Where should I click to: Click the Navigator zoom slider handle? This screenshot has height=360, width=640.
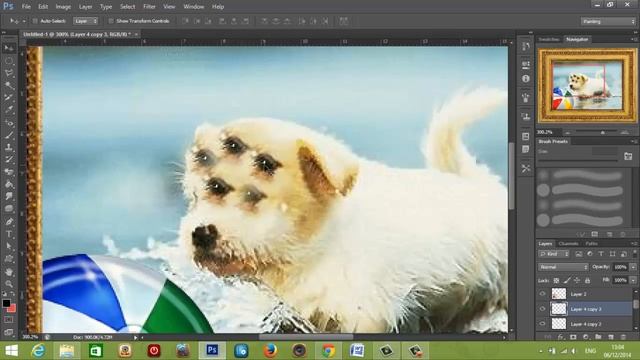click(603, 132)
